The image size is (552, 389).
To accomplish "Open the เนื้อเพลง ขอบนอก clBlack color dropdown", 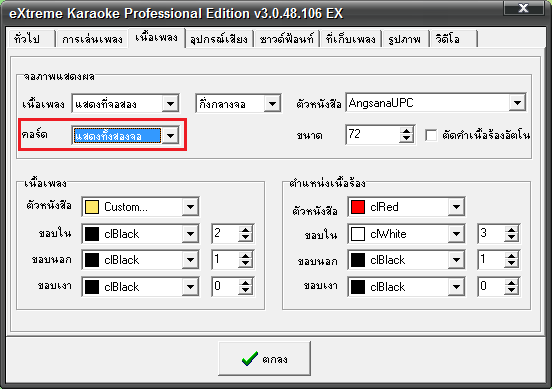I will coord(190,260).
